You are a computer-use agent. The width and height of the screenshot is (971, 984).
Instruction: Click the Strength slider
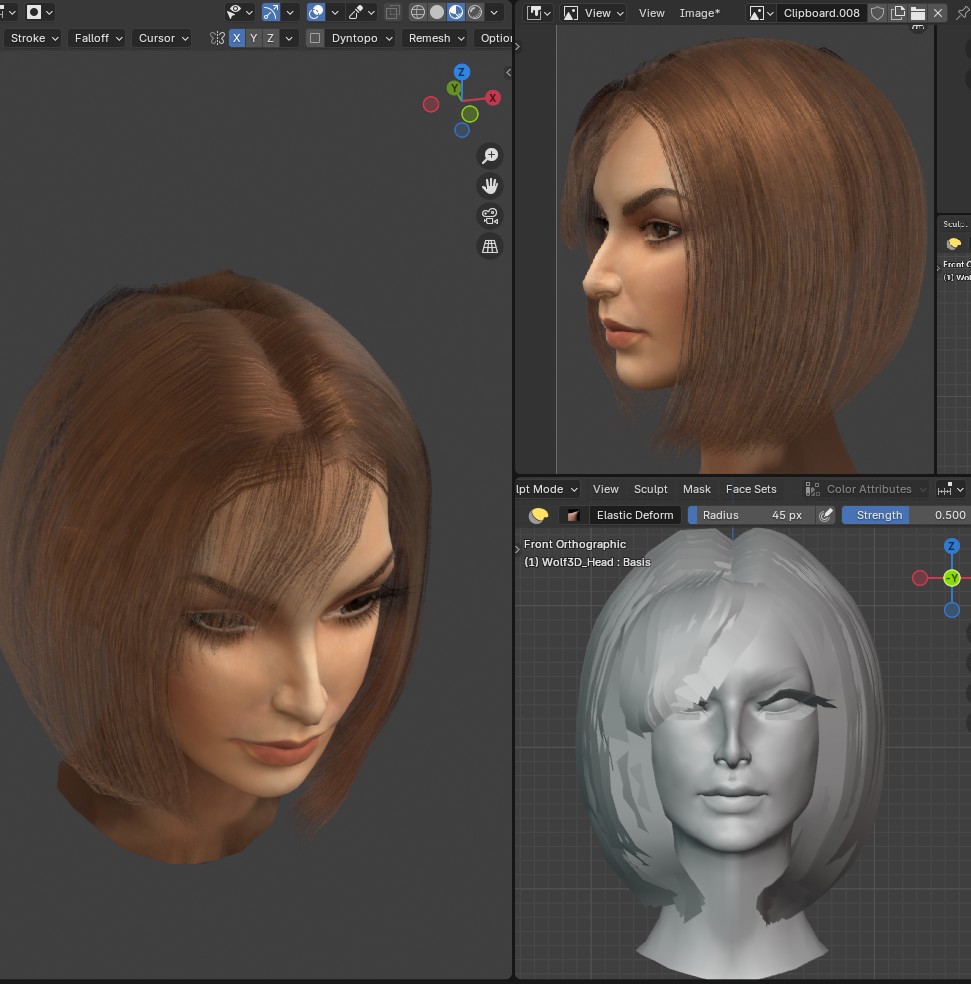pyautogui.click(x=906, y=515)
